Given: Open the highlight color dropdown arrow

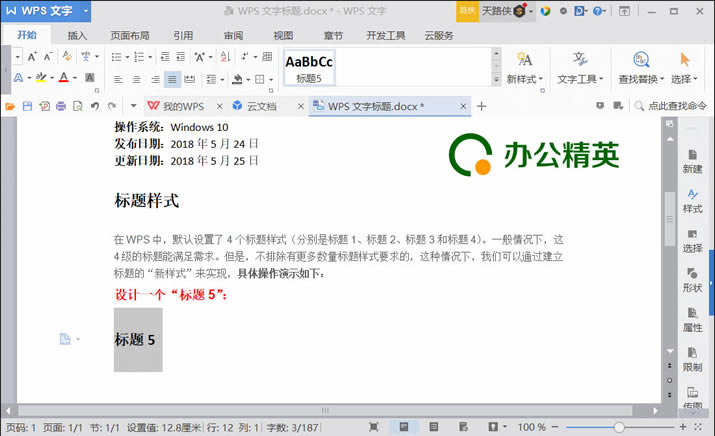Looking at the screenshot, I should coord(52,78).
